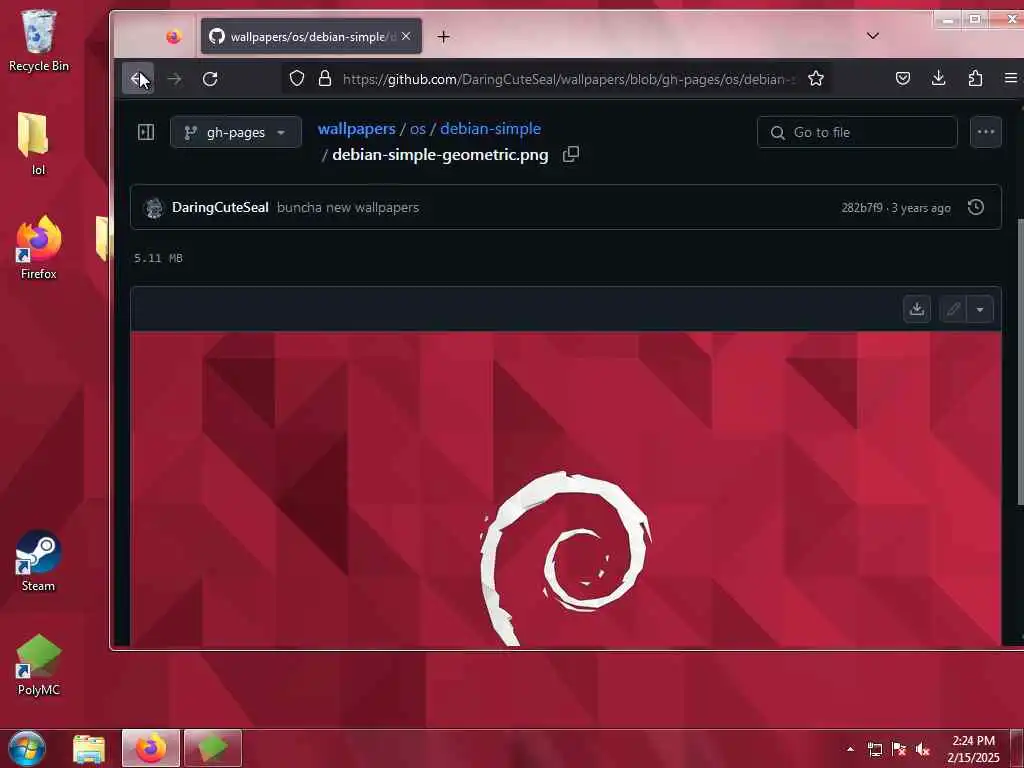Click the browser forward arrow
The width and height of the screenshot is (1024, 768).
point(174,79)
